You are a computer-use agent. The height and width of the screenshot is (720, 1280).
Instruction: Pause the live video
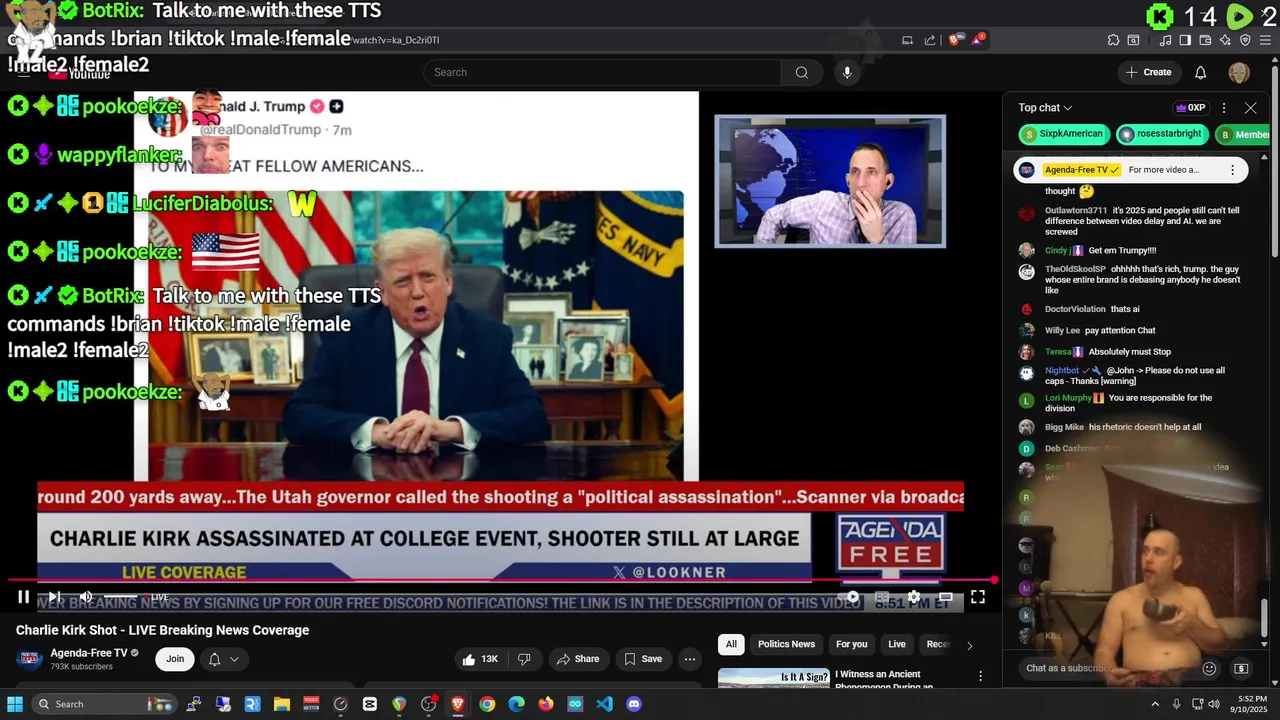[23, 597]
